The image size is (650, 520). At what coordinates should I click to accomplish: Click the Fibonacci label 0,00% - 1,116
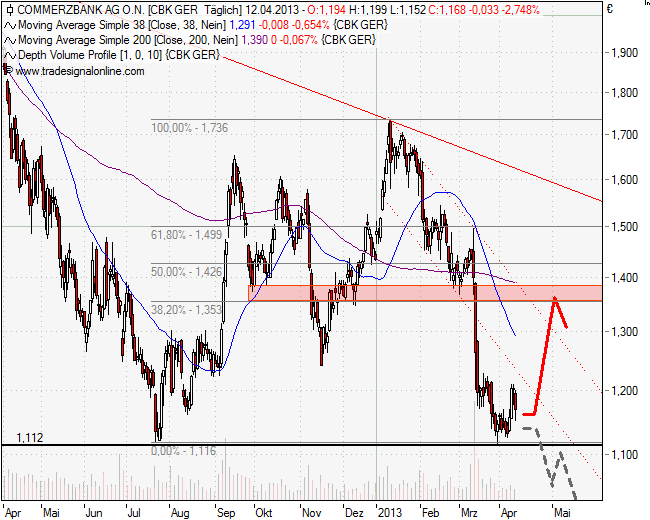pyautogui.click(x=184, y=451)
